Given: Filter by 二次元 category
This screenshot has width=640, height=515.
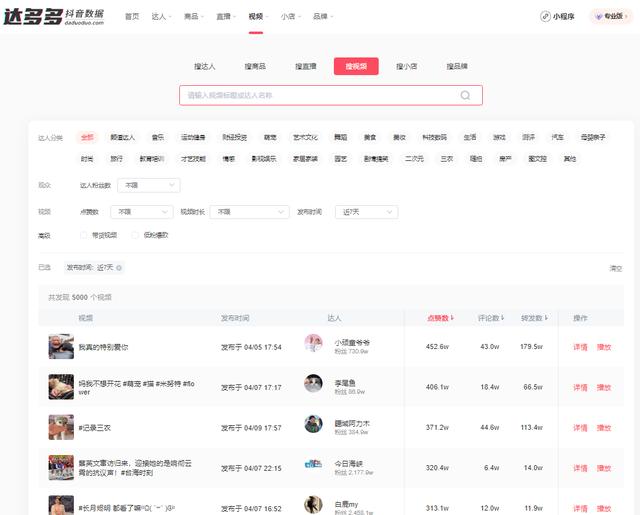Looking at the screenshot, I should coord(414,159).
